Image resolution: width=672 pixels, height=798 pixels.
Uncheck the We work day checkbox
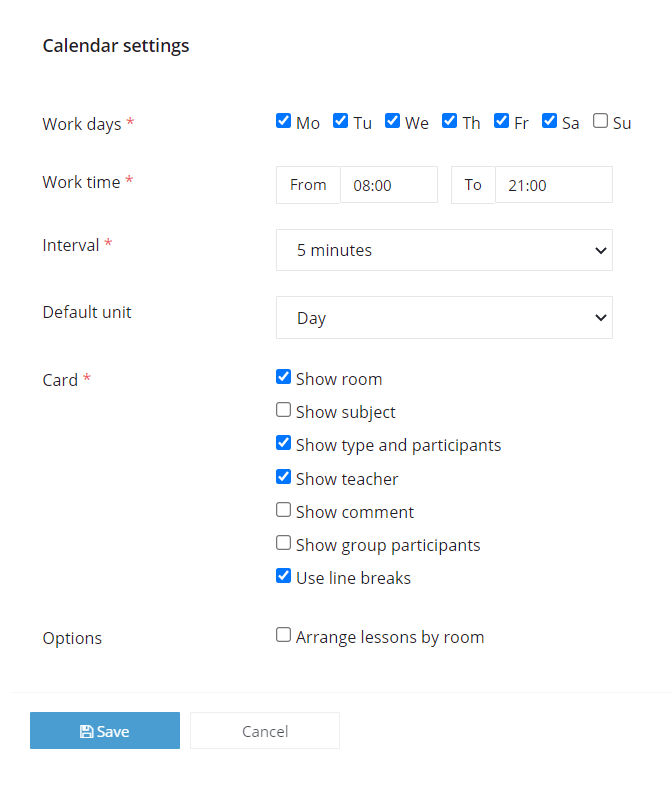(x=393, y=121)
